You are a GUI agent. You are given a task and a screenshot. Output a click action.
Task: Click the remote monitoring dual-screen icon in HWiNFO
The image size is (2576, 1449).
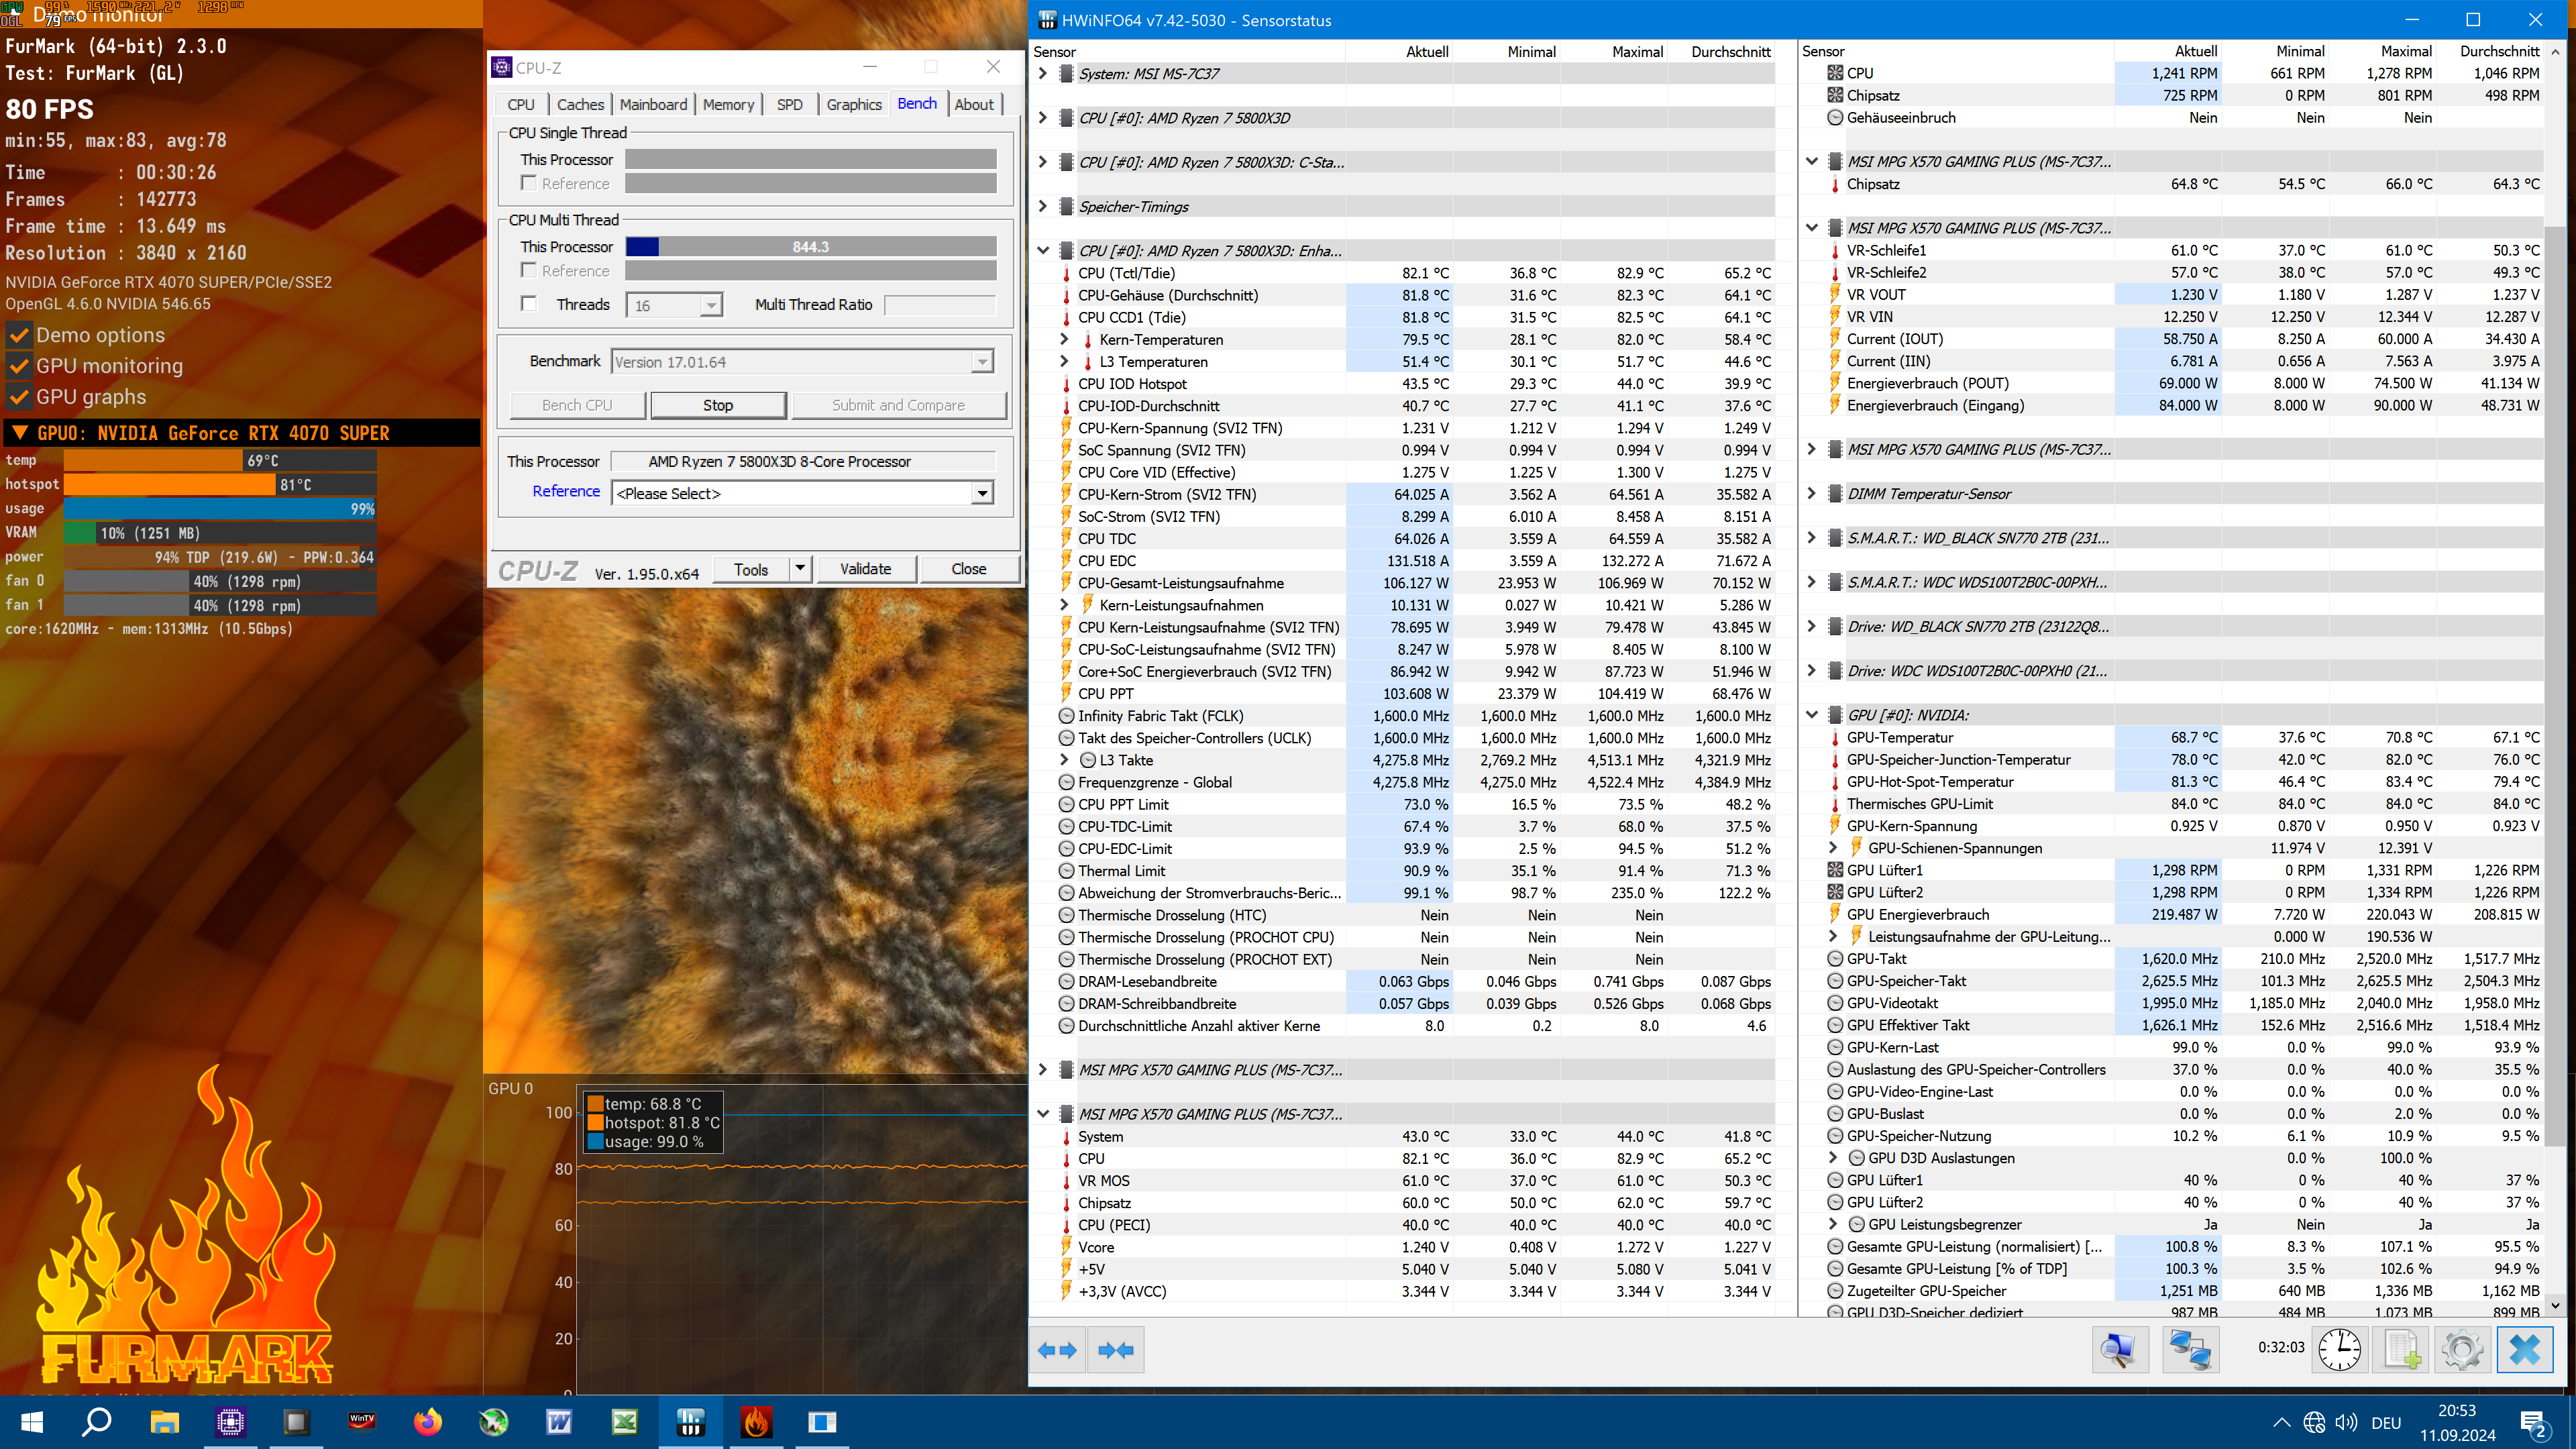(x=2190, y=1349)
